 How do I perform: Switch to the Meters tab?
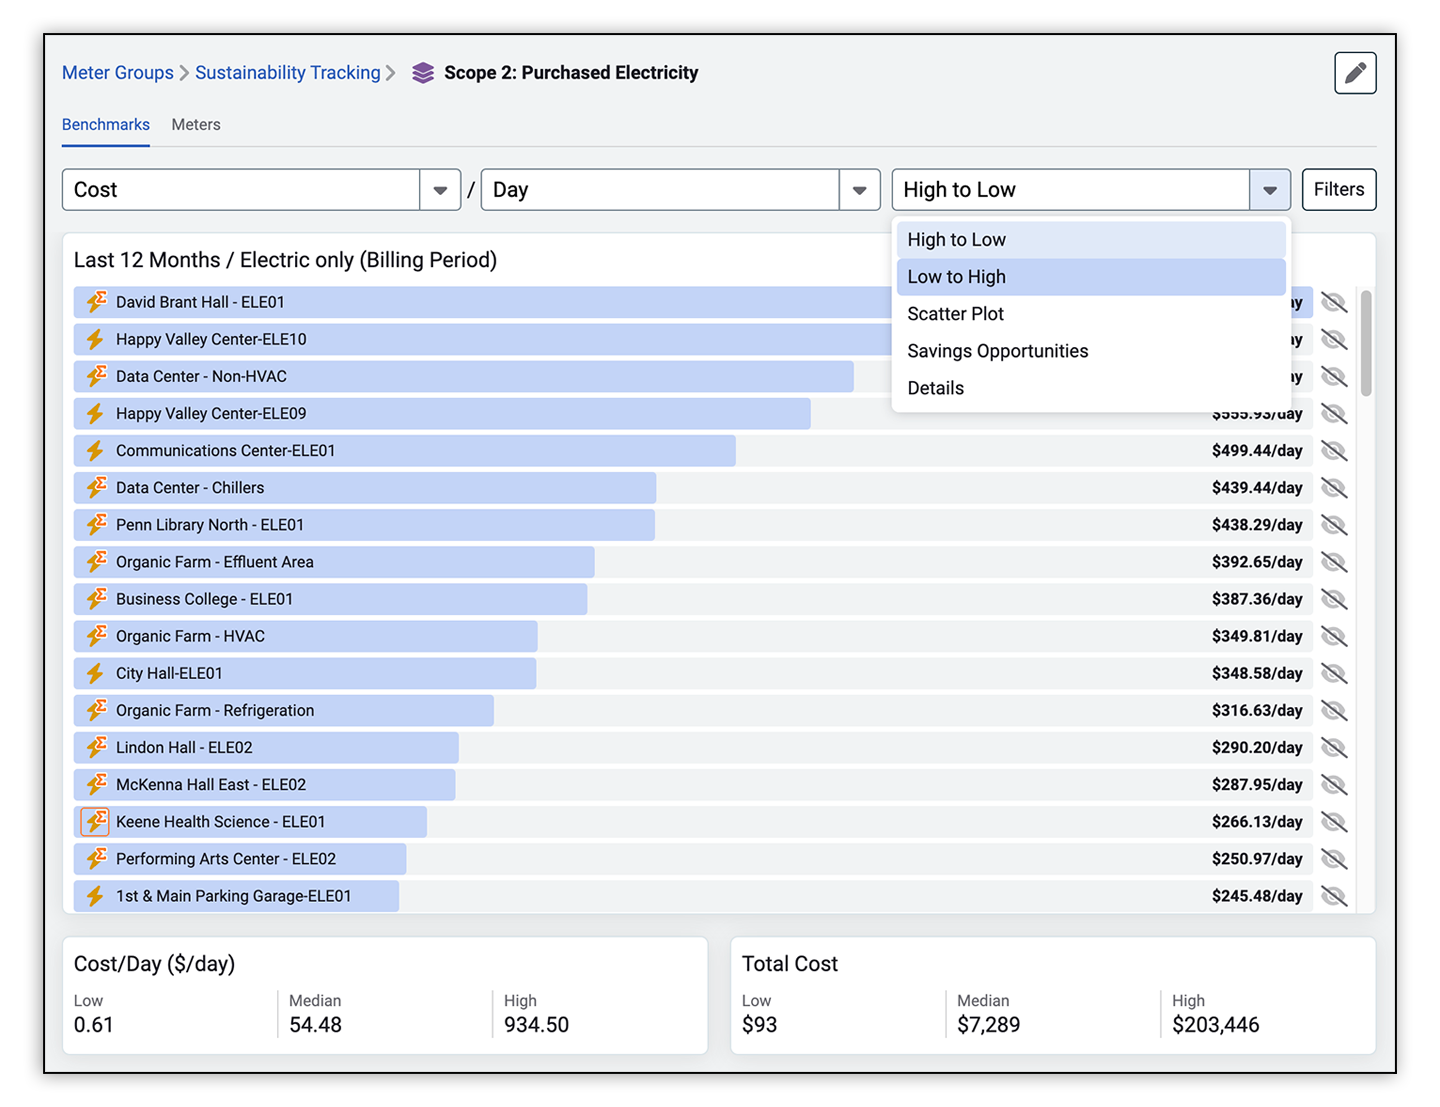coord(196,125)
